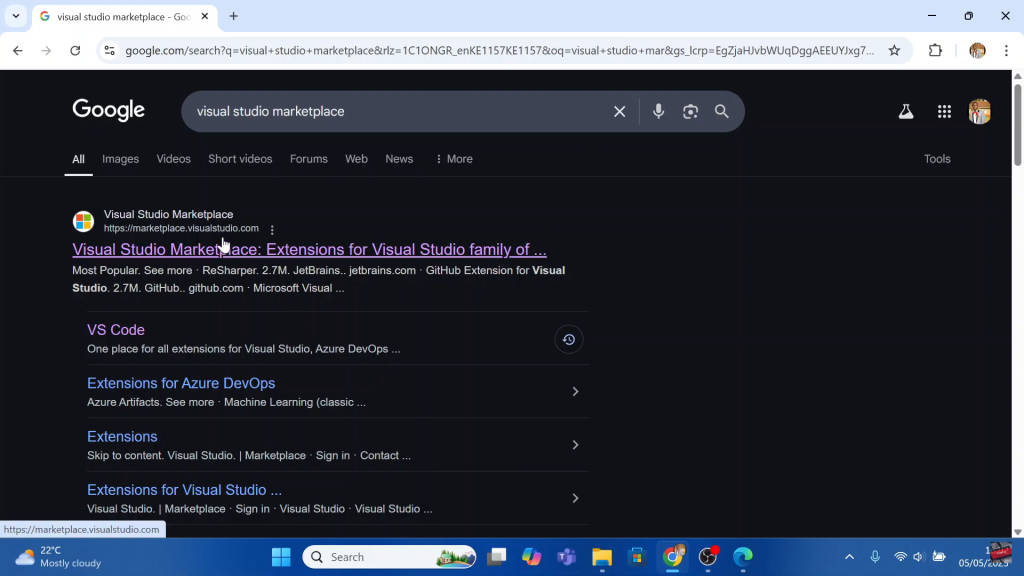Click the history icon beside VS Code
This screenshot has width=1024, height=576.
(569, 340)
